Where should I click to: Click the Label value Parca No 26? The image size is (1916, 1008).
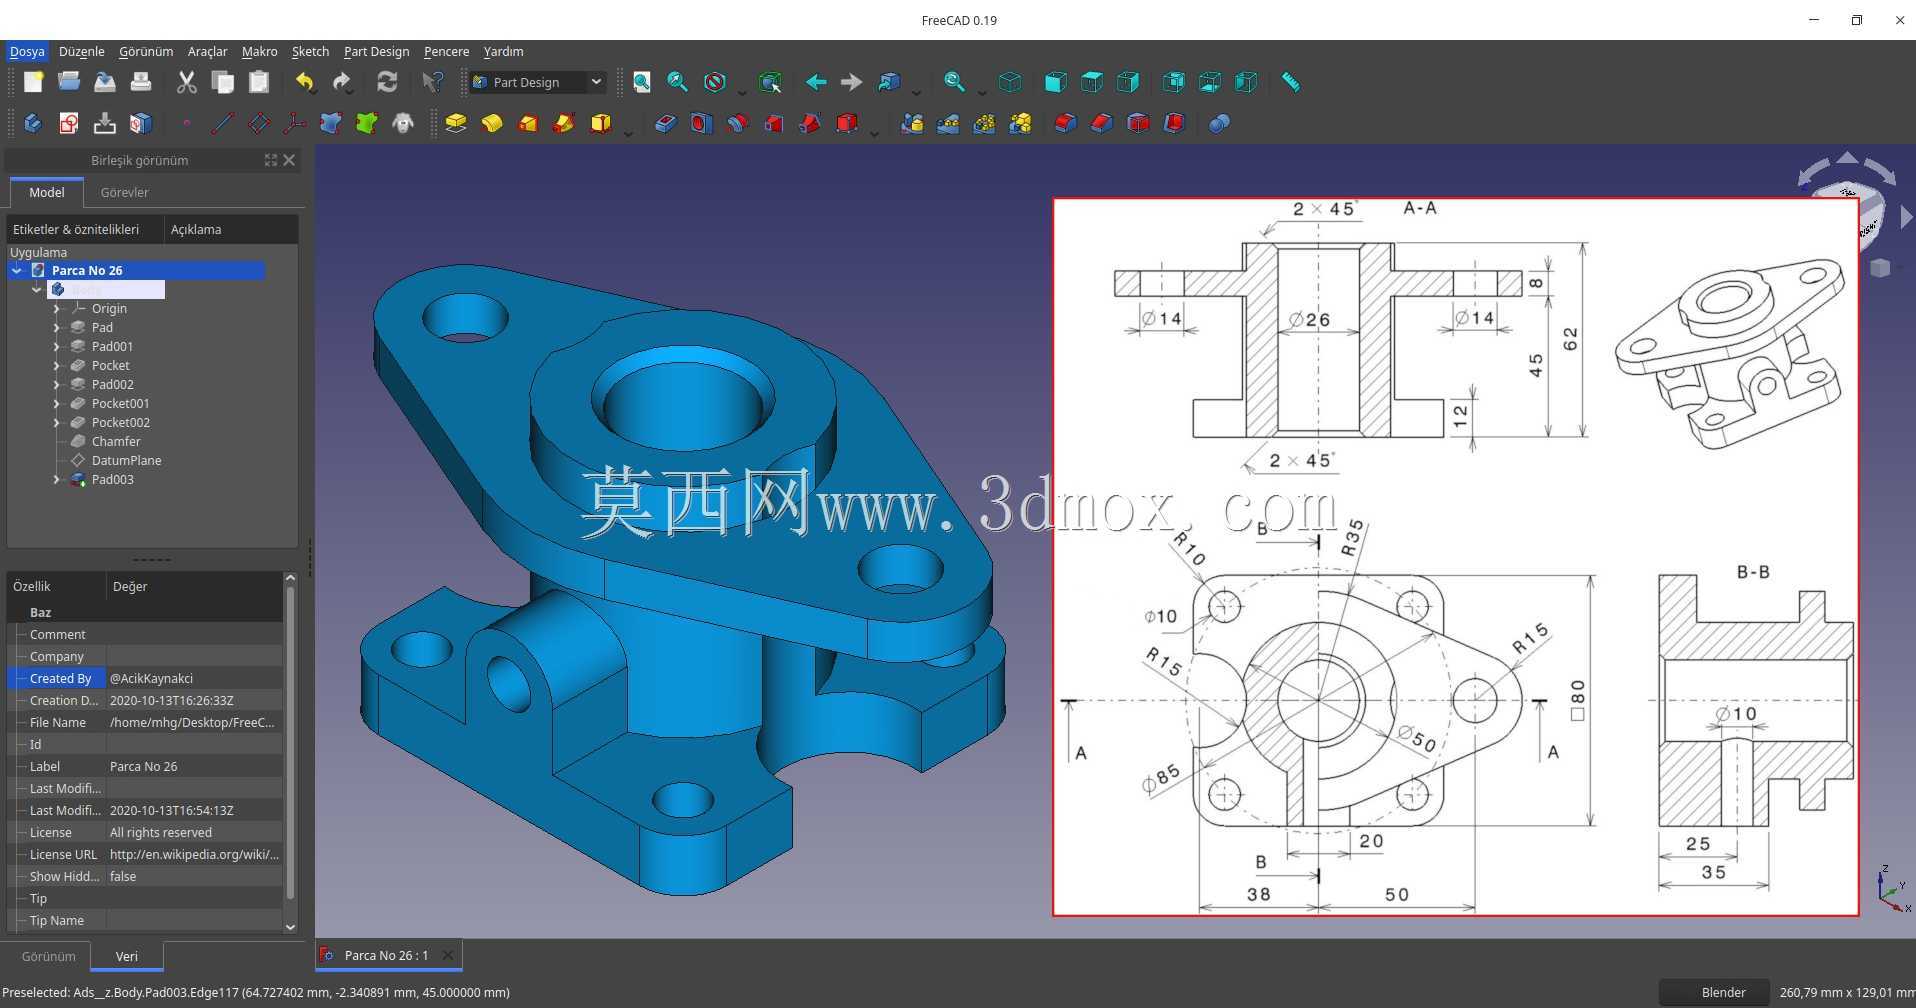pyautogui.click(x=194, y=766)
